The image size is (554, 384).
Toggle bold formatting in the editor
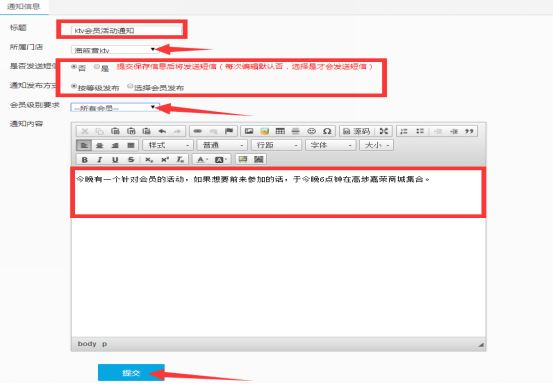(84, 160)
